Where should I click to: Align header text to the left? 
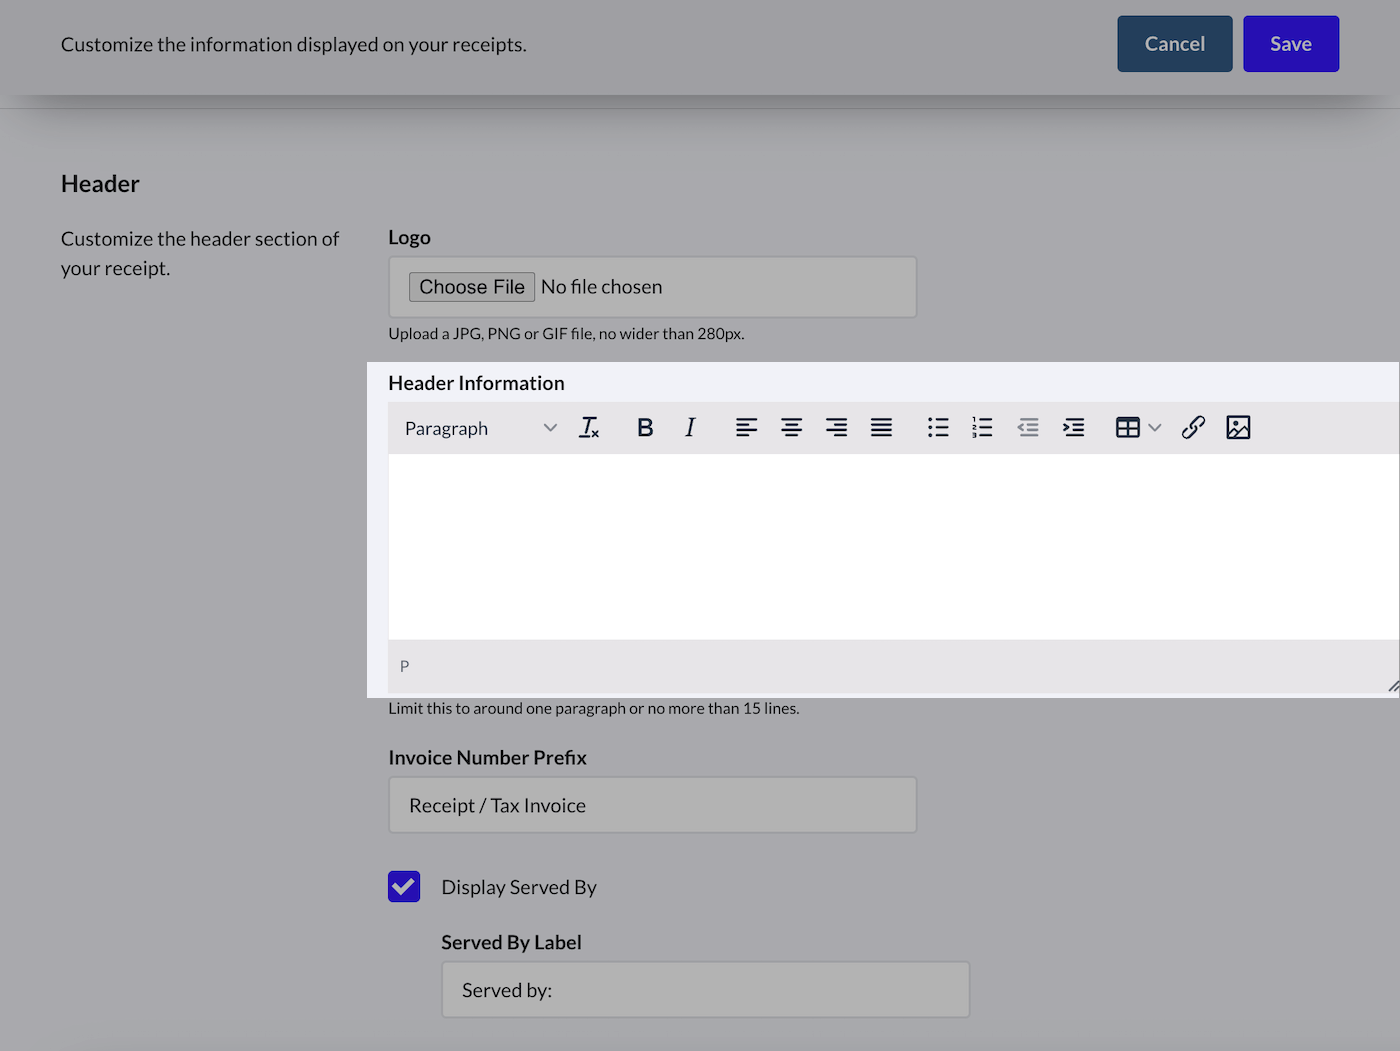pyautogui.click(x=746, y=428)
